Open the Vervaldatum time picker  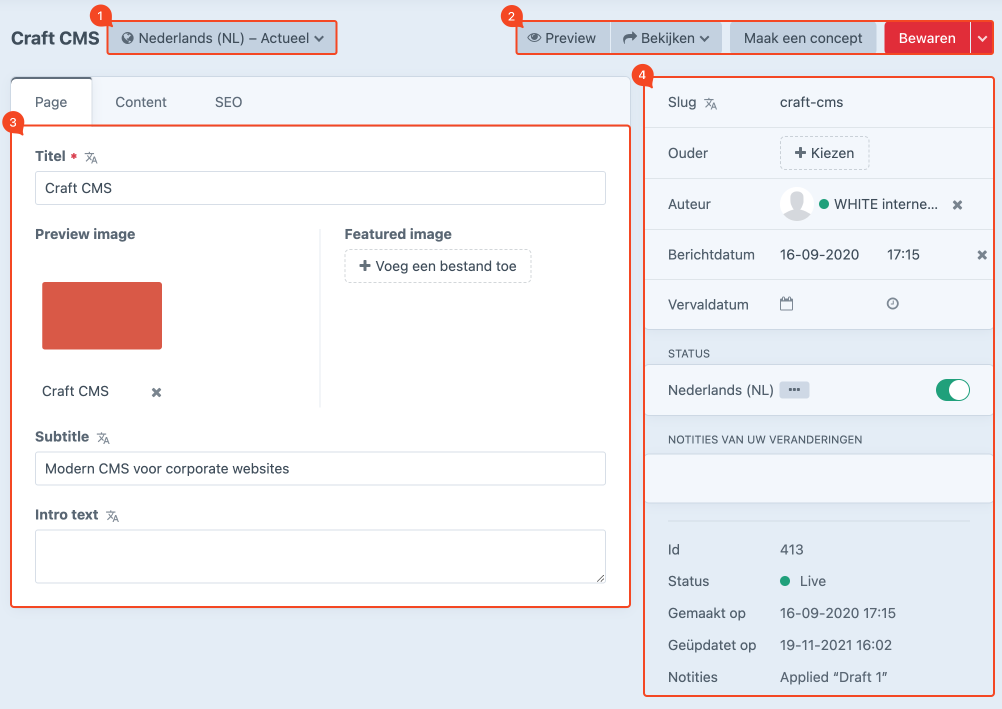pyautogui.click(x=893, y=304)
